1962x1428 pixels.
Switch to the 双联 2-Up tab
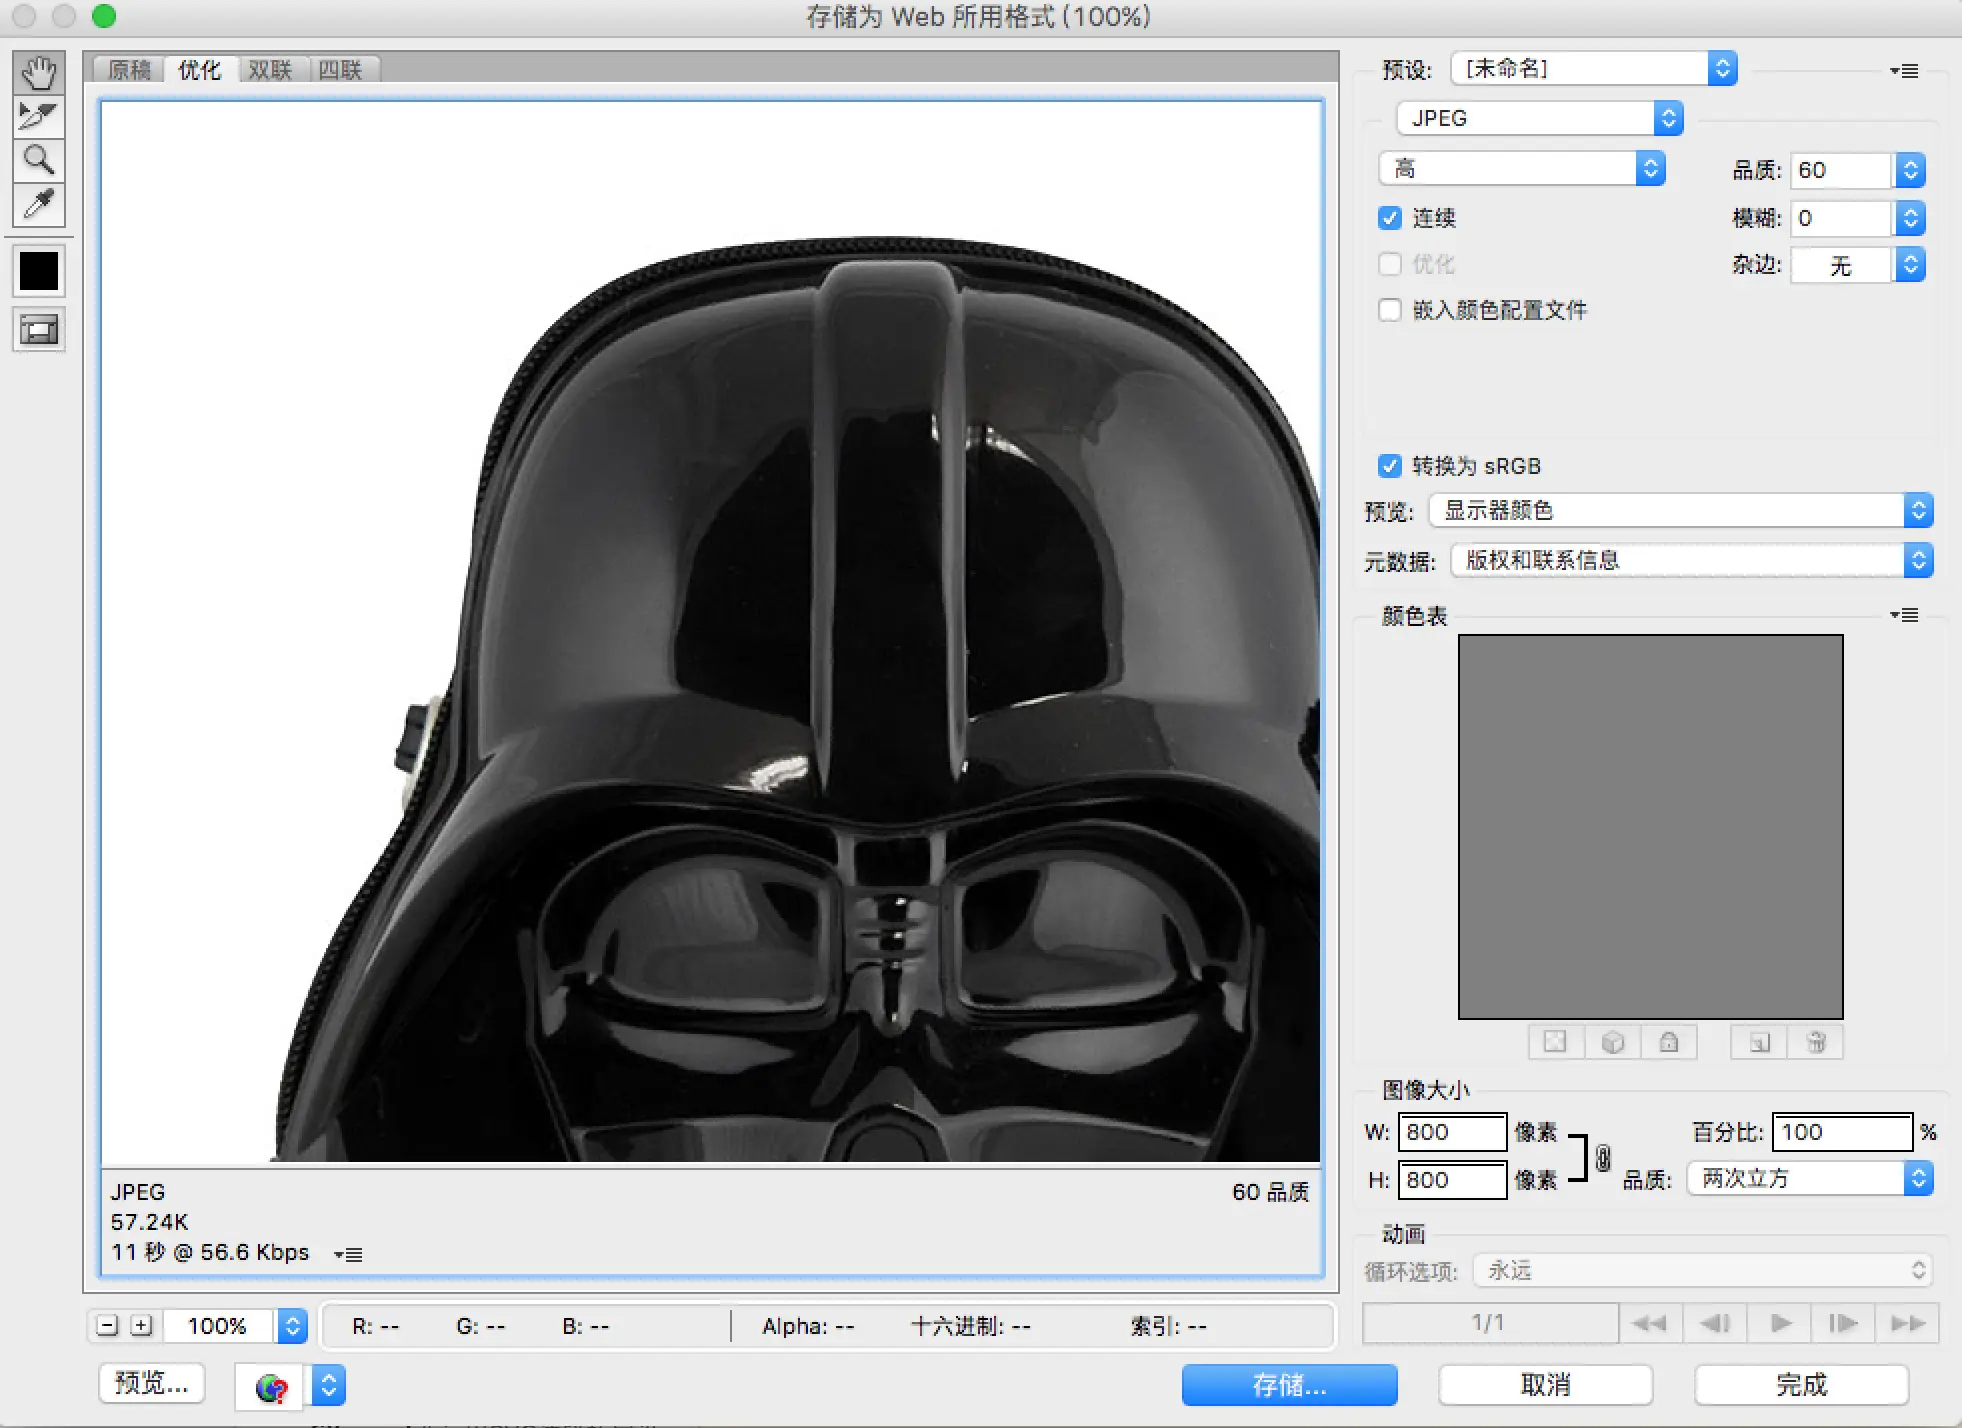270,70
